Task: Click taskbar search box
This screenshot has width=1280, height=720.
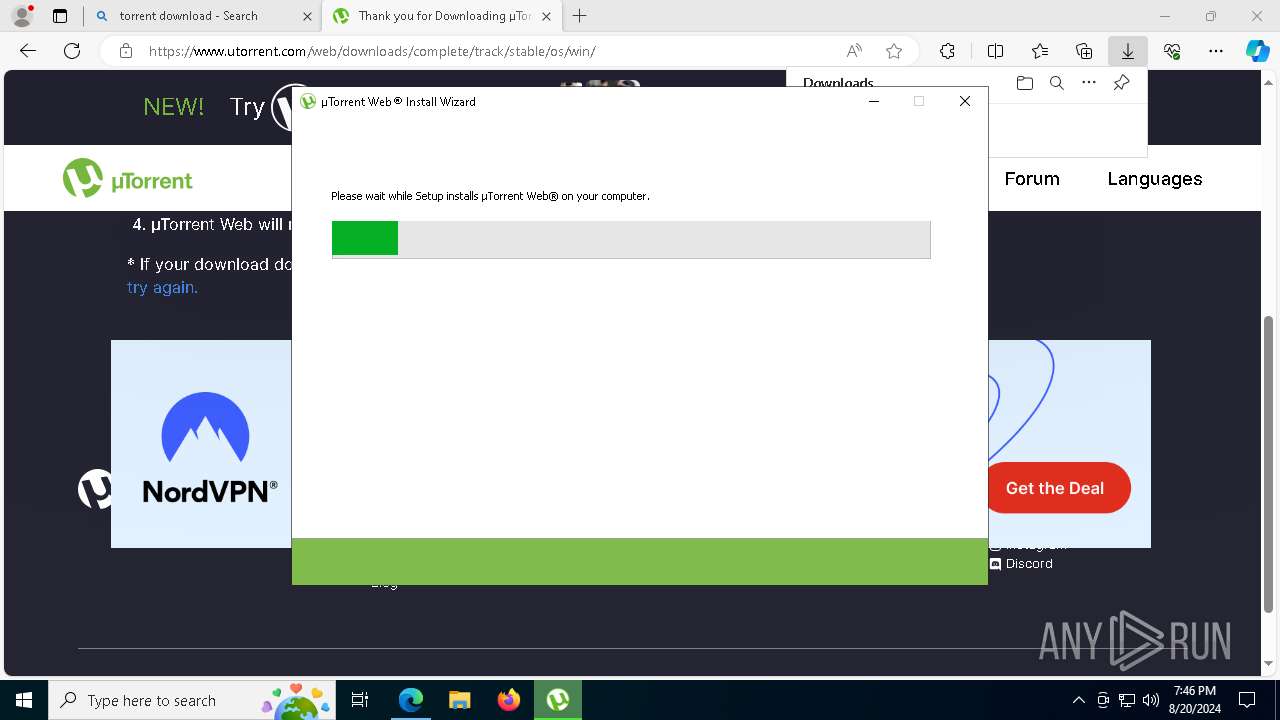Action: coord(193,700)
